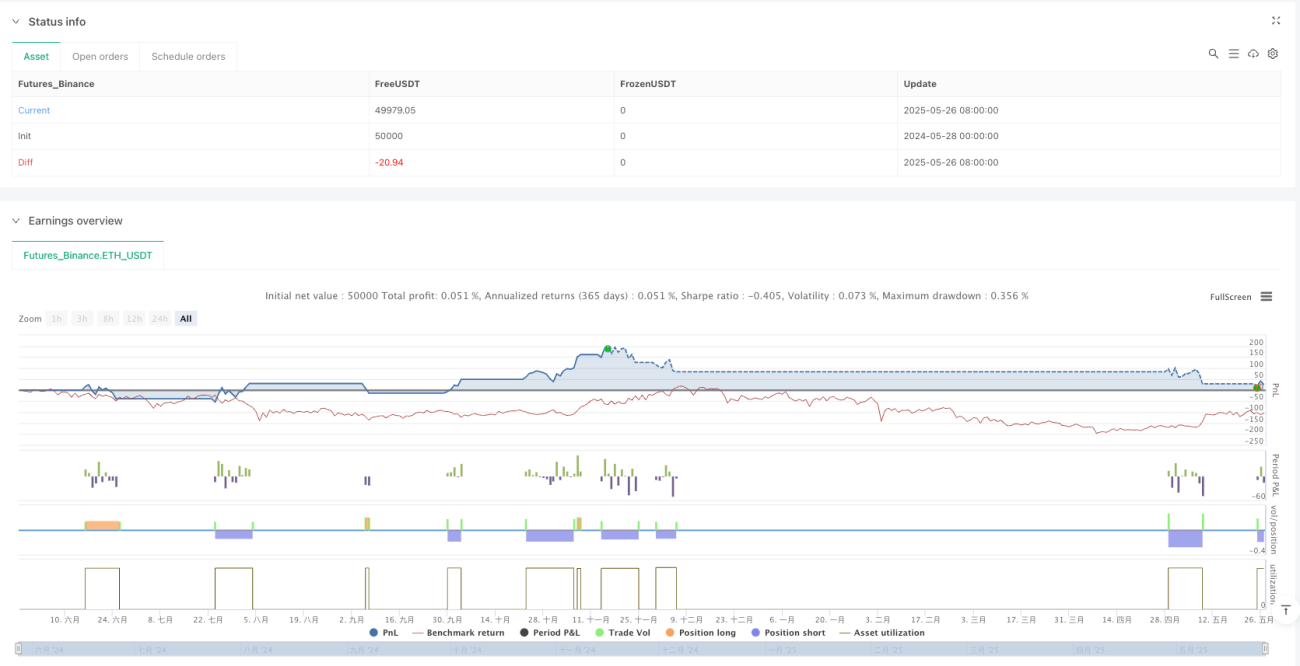
Task: Collapse the Status info panel corner arrows
Action: point(1276,20)
